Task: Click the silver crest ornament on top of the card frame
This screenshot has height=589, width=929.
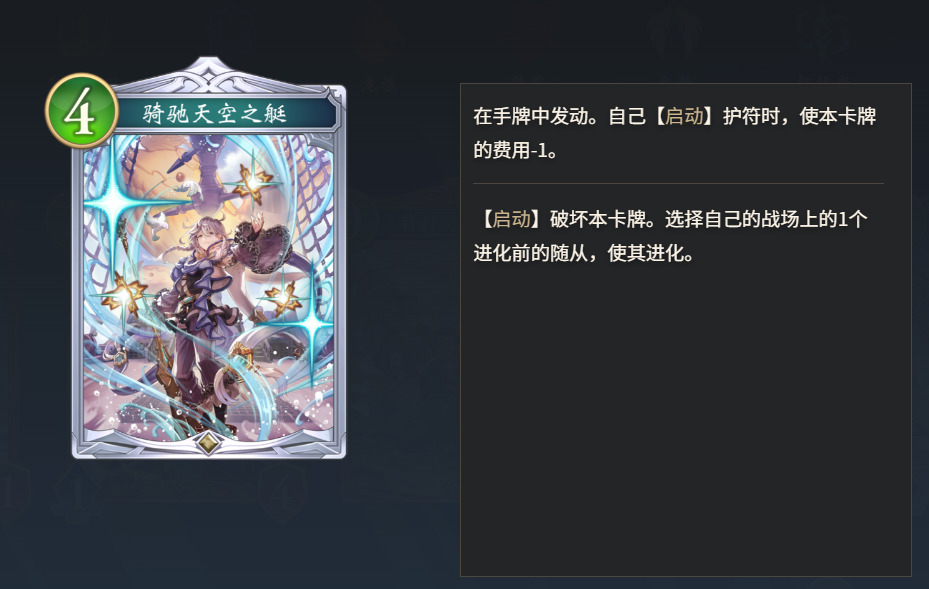Action: 208,71
